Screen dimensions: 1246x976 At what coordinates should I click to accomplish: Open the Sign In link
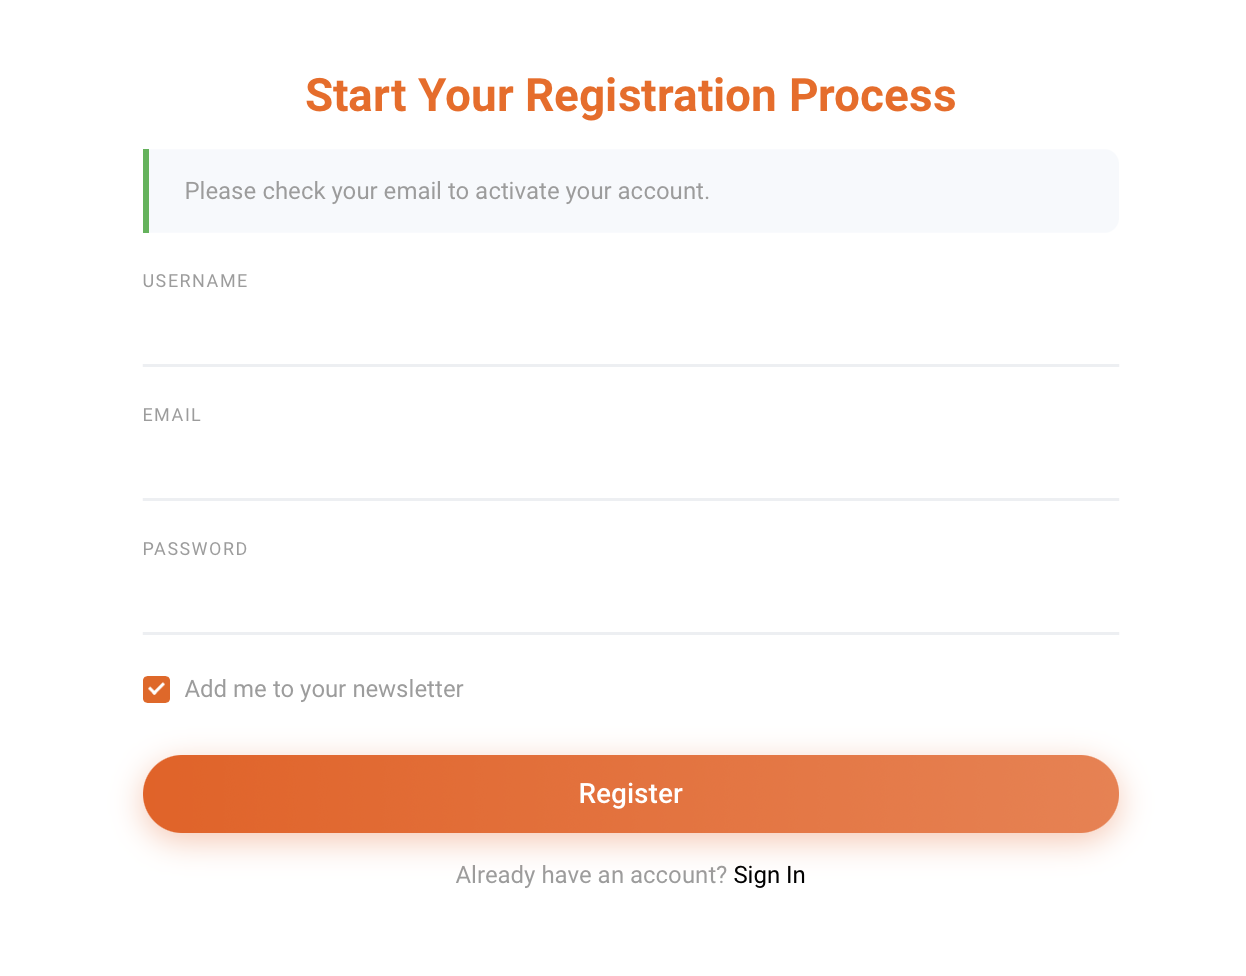click(769, 874)
